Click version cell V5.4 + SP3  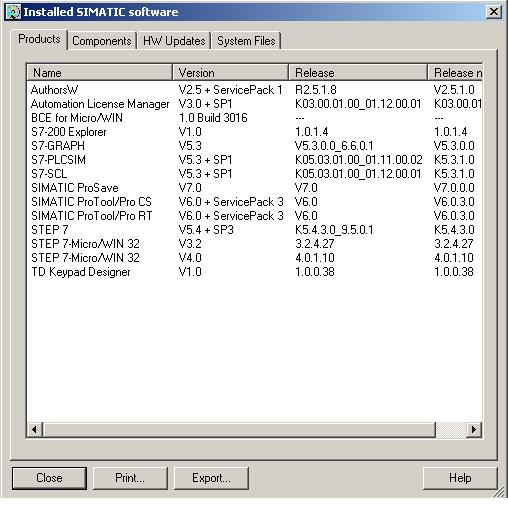click(206, 230)
